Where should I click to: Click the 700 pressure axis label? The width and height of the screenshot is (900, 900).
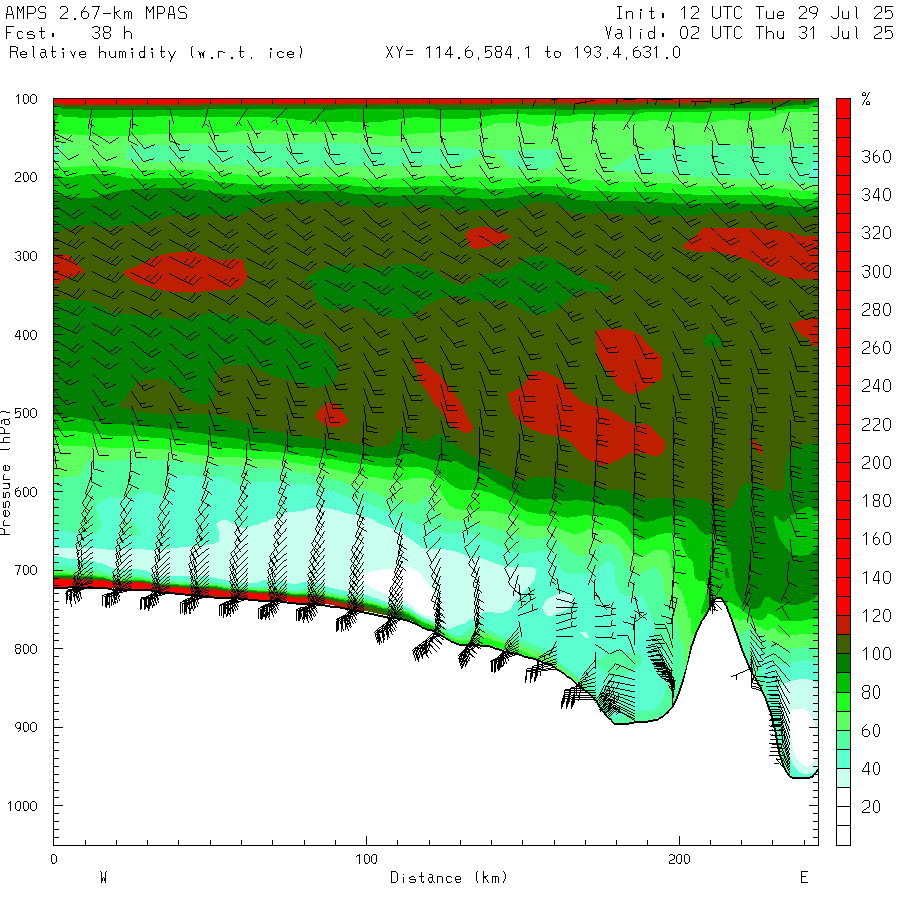pyautogui.click(x=26, y=570)
